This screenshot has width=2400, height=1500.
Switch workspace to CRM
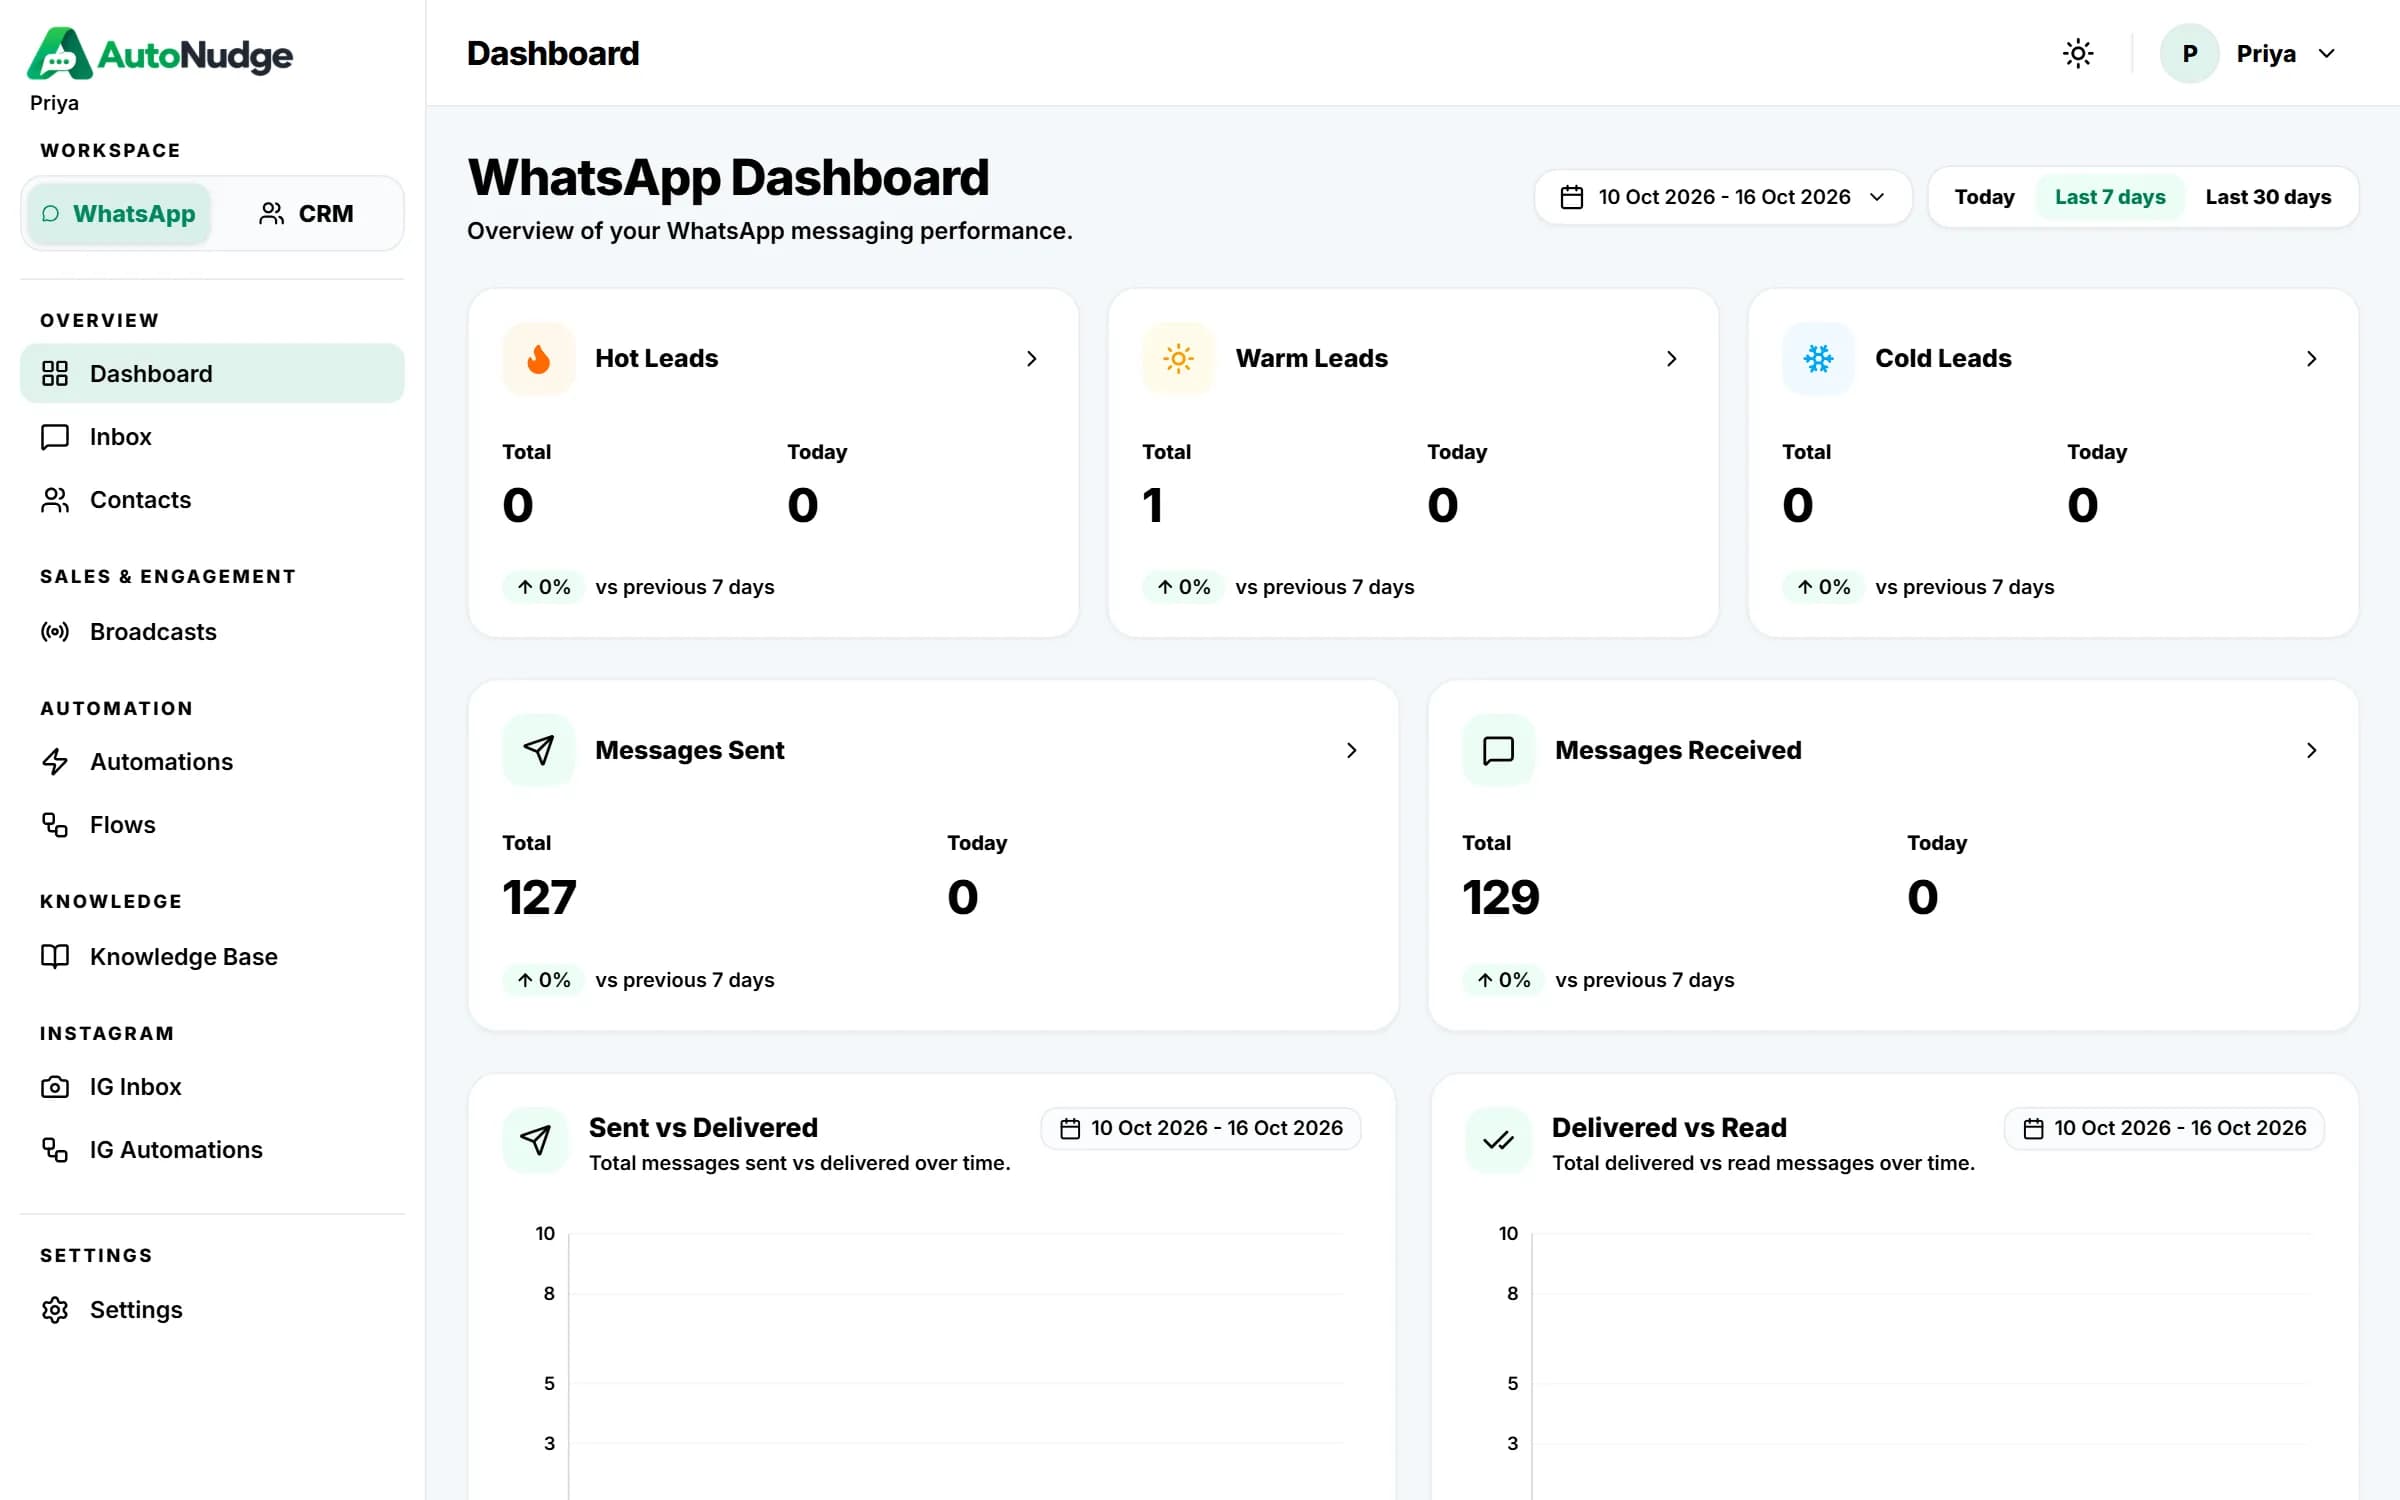point(306,214)
